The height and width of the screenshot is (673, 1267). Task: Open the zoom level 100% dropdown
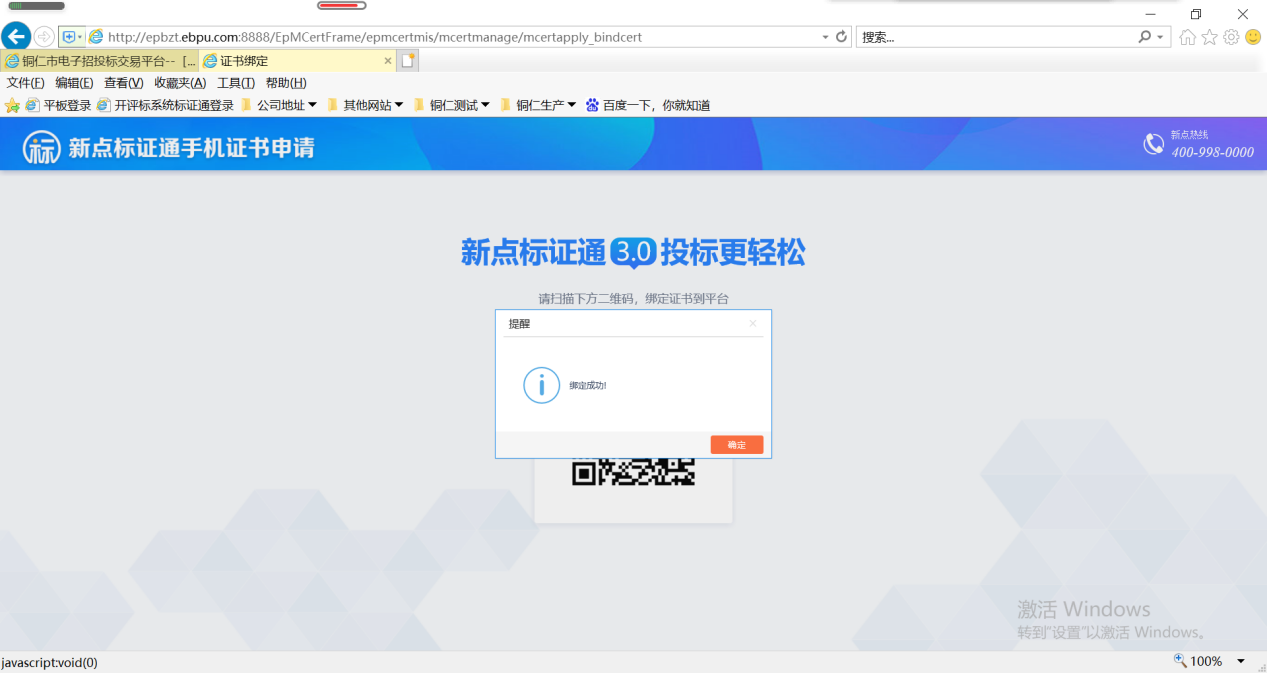coord(1241,661)
